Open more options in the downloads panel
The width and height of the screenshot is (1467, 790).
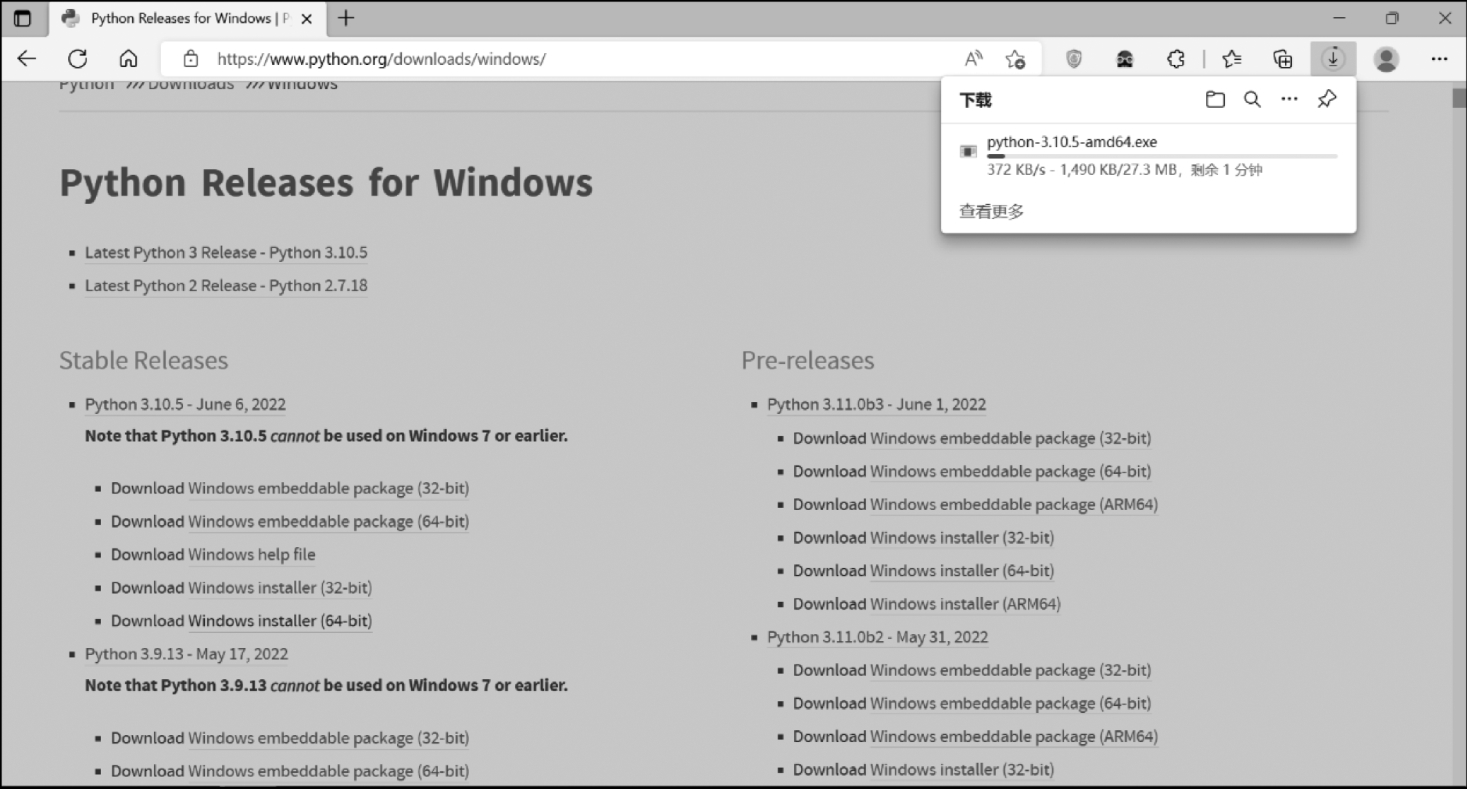click(1289, 100)
